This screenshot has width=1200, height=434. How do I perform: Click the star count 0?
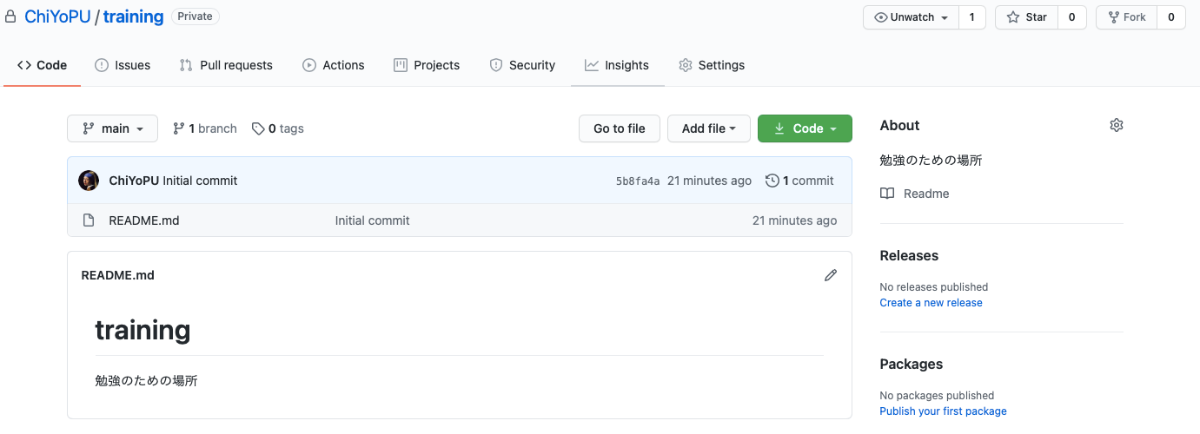coord(1072,17)
